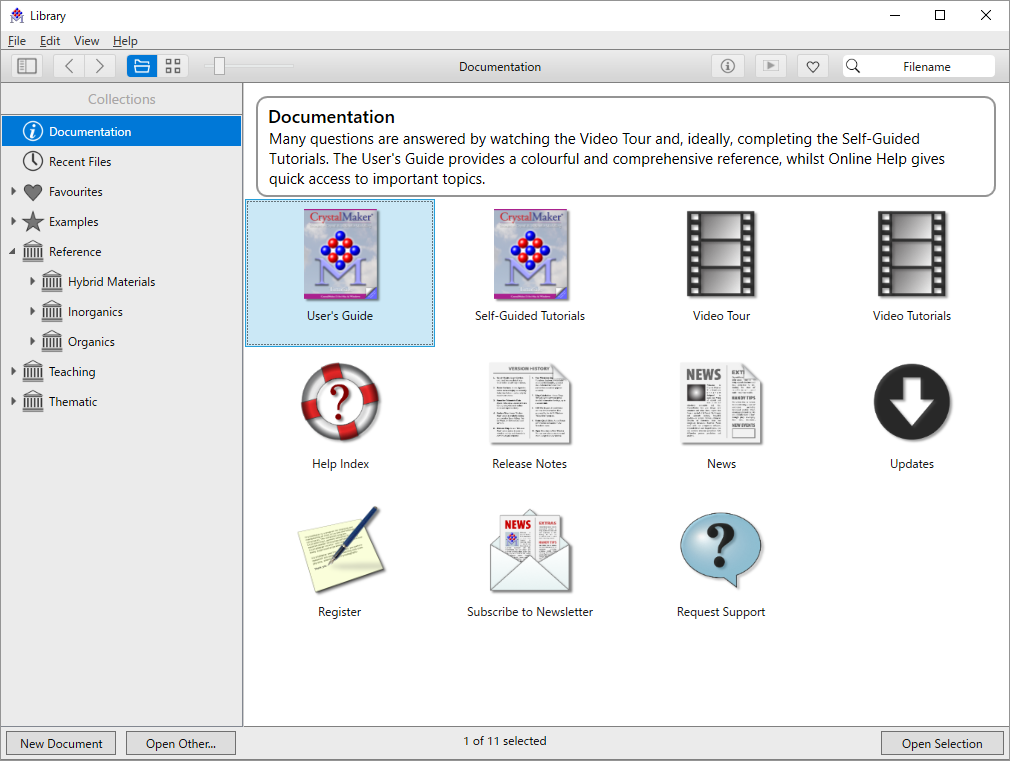
Task: Expand the Examples tree node
Action: click(13, 221)
